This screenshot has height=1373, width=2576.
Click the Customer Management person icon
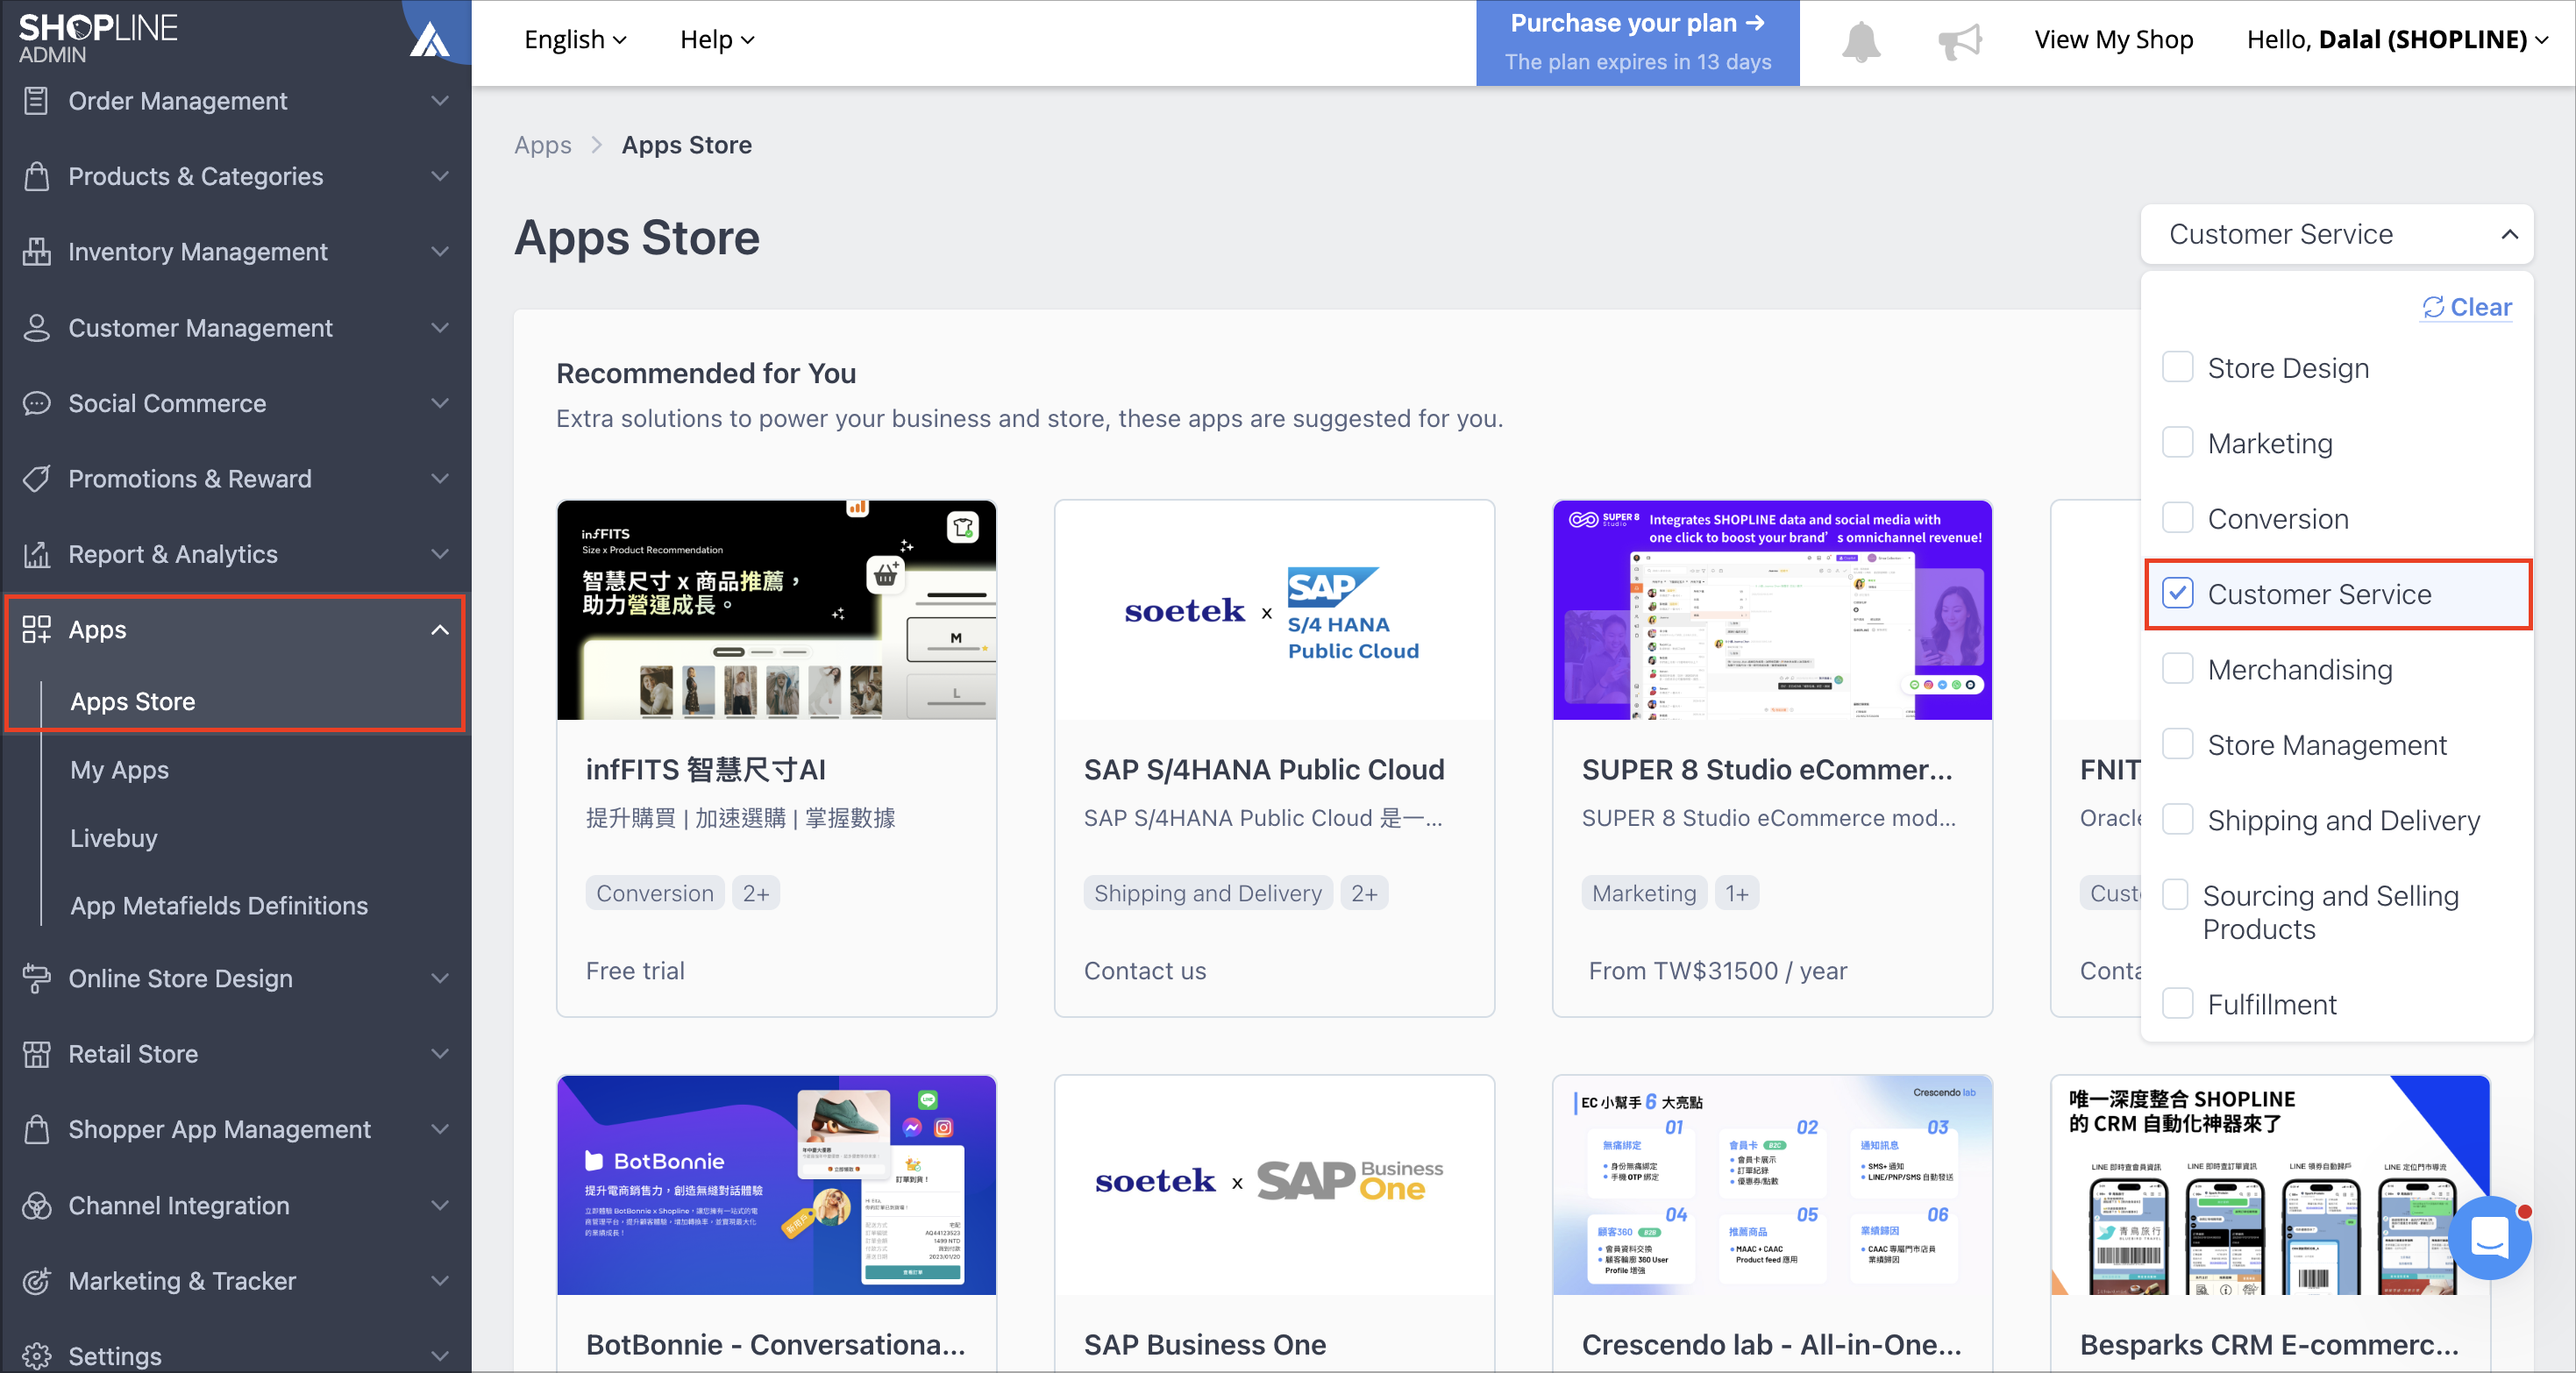[x=36, y=328]
